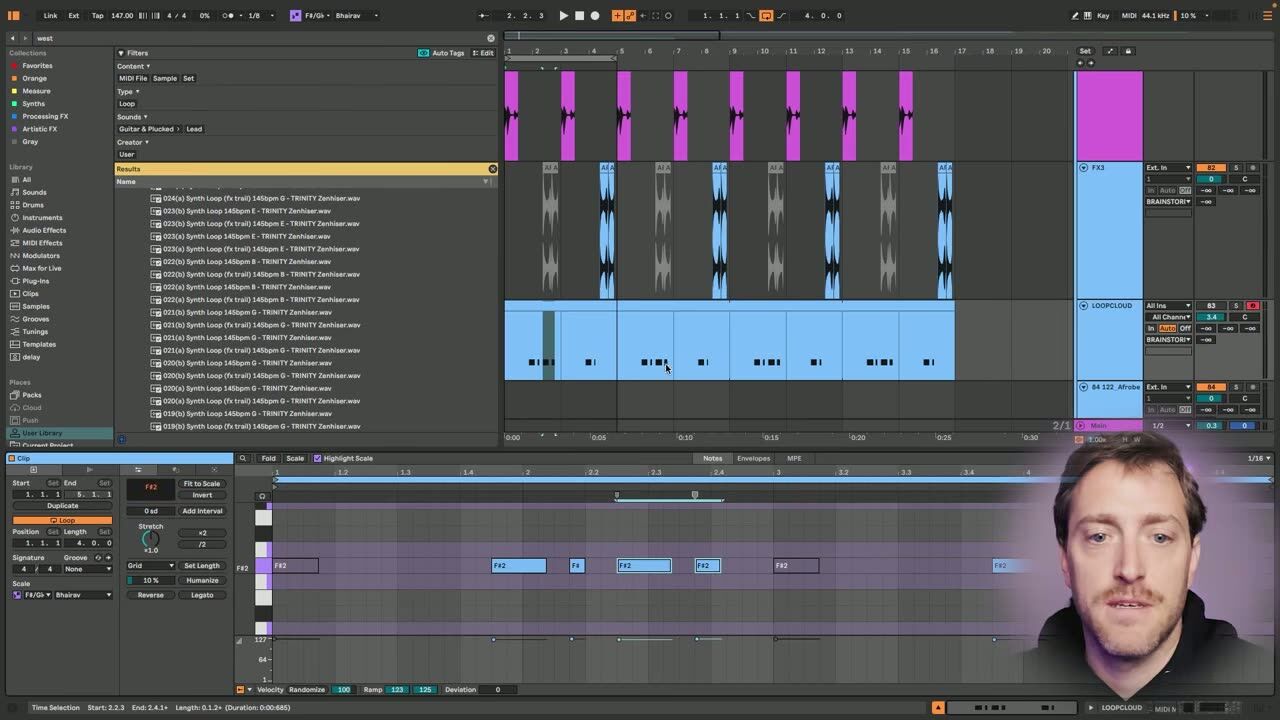Open Favorites collection
Screen dimensions: 1280x720
point(37,66)
